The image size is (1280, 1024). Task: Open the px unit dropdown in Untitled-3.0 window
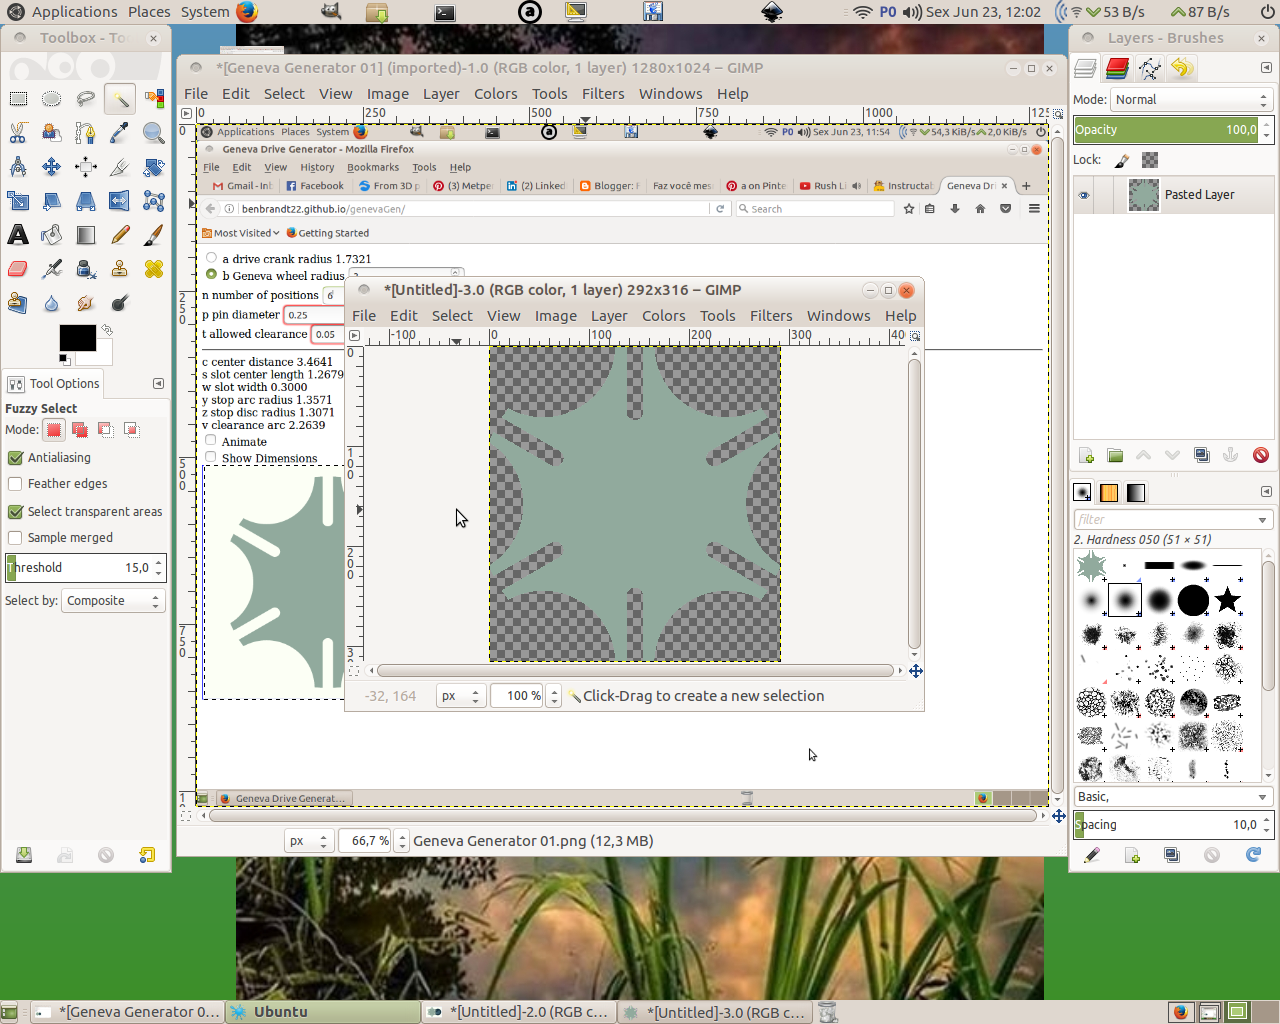461,696
